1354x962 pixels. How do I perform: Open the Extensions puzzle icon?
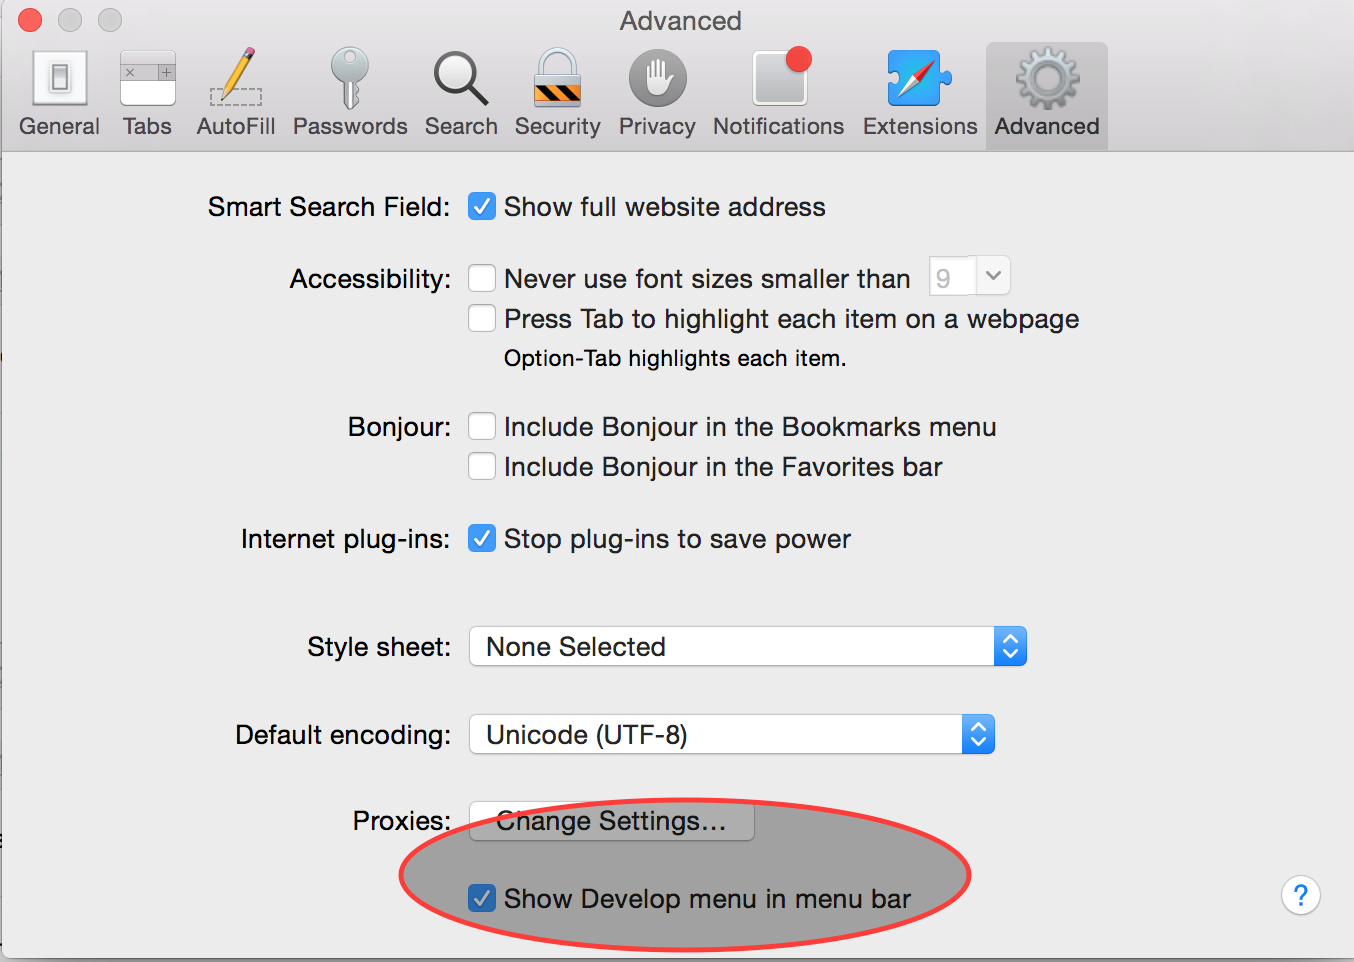920,95
